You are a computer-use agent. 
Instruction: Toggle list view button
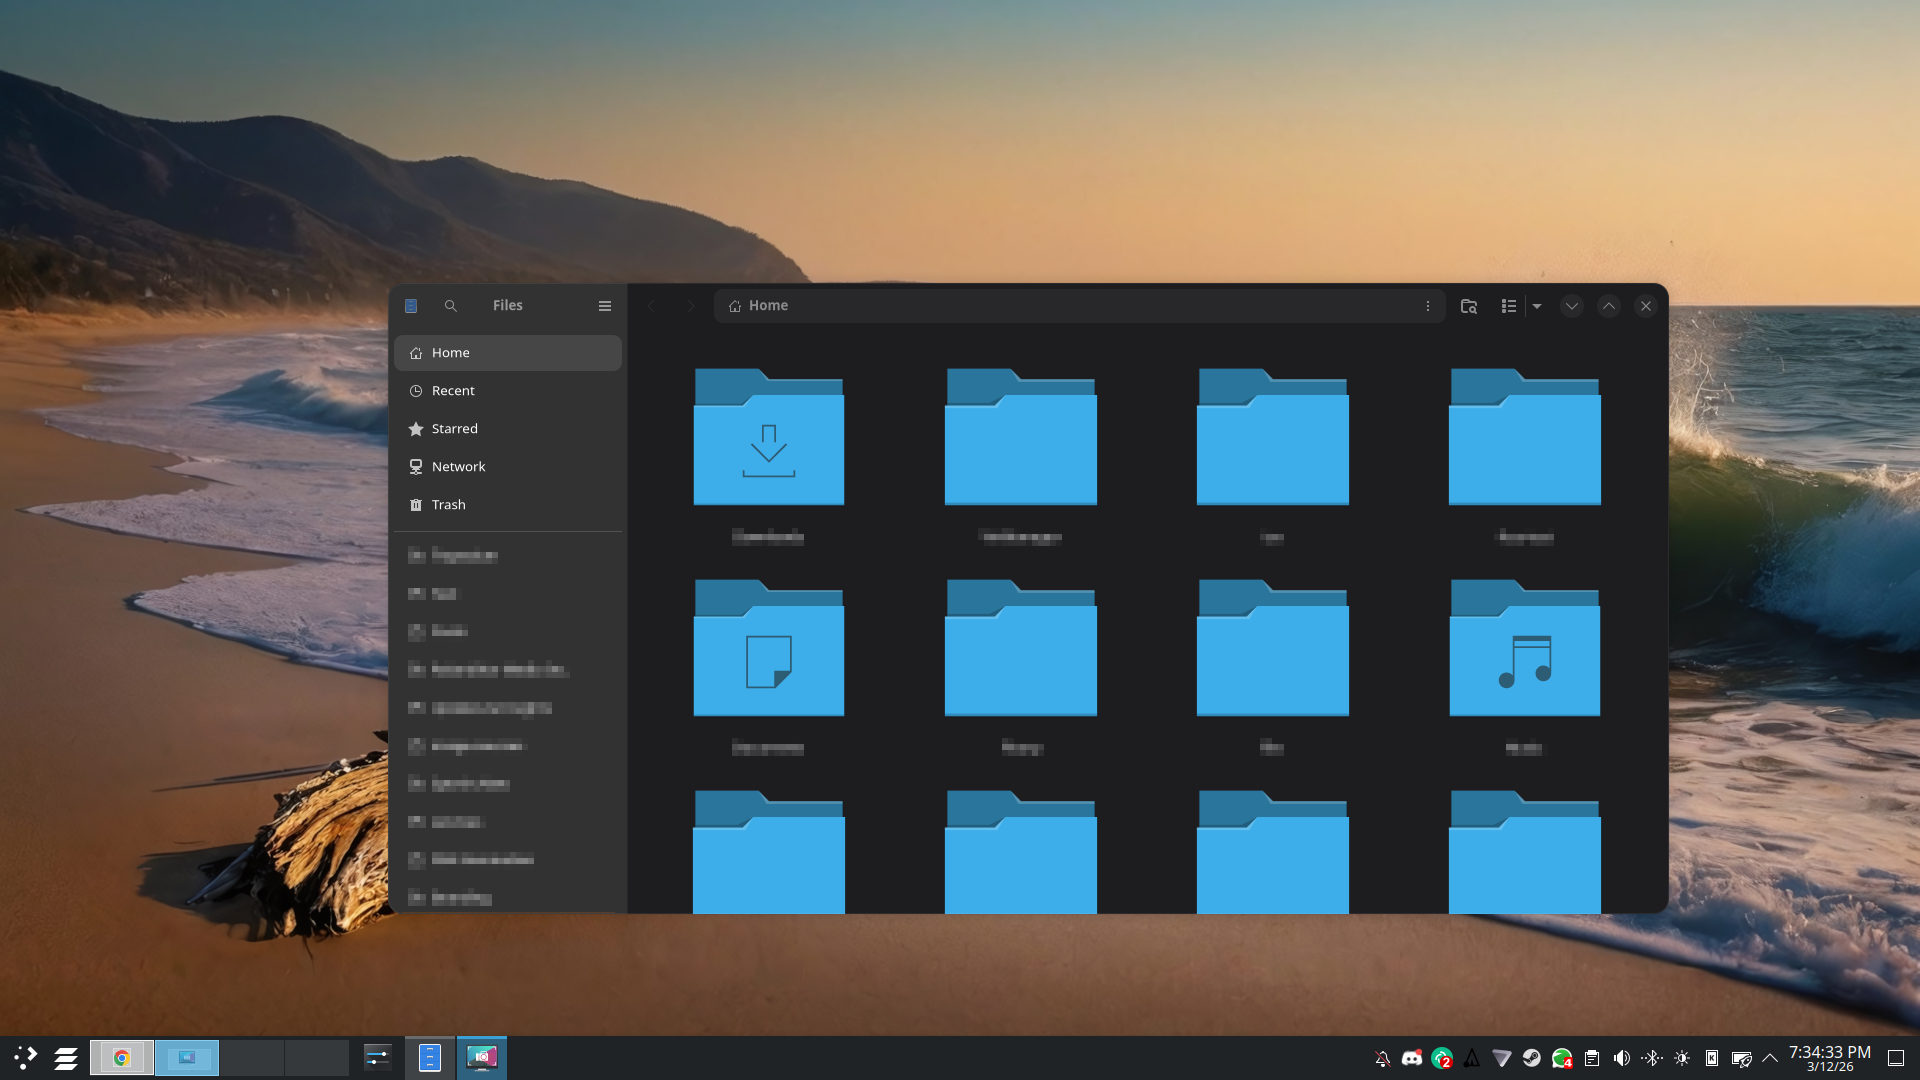point(1509,306)
